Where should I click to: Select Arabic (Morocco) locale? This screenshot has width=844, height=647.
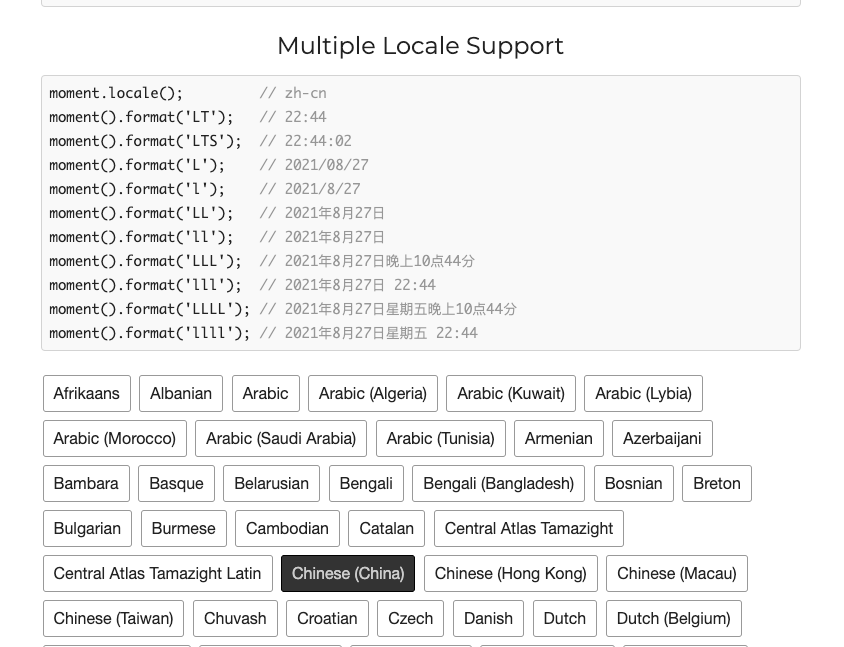coord(114,438)
